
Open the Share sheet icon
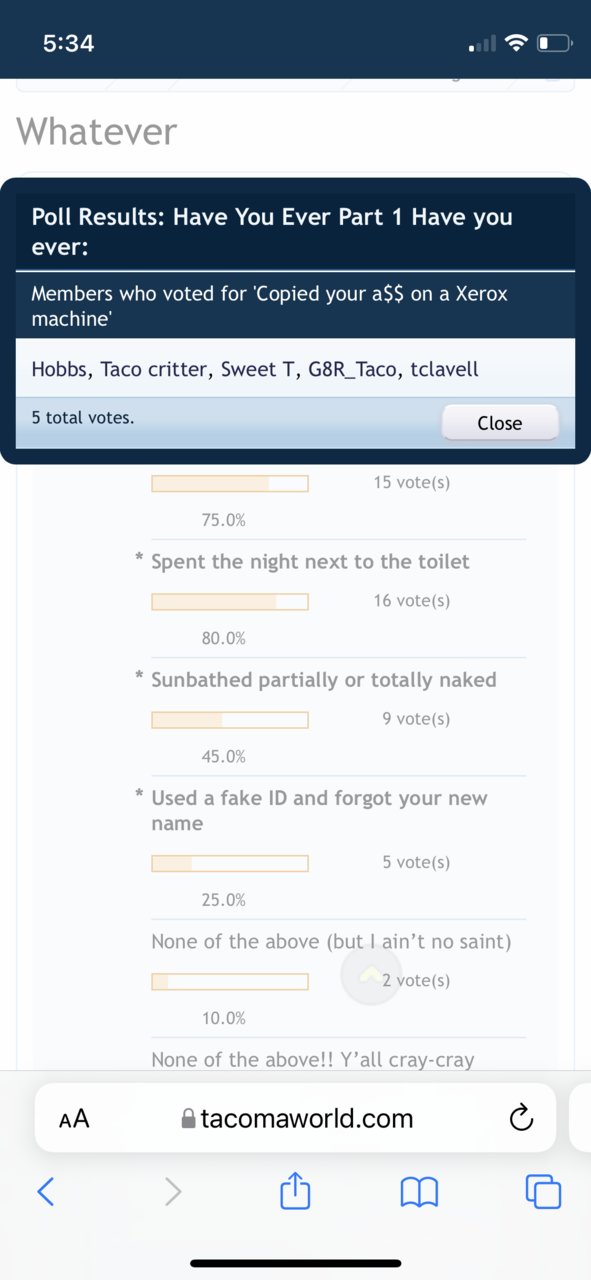tap(296, 1189)
